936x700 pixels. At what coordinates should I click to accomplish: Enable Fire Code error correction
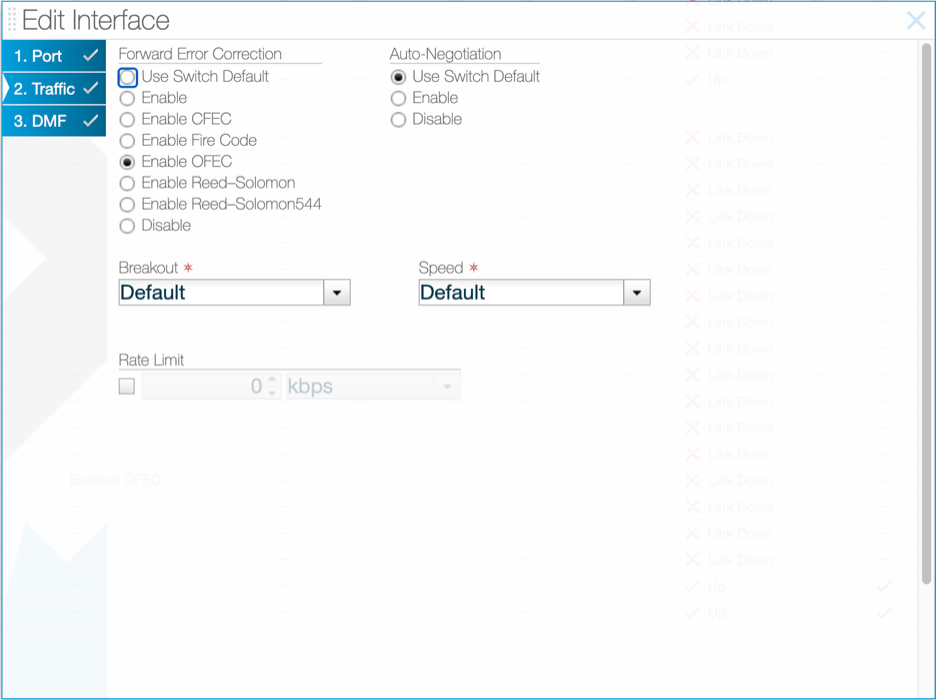[x=127, y=140]
